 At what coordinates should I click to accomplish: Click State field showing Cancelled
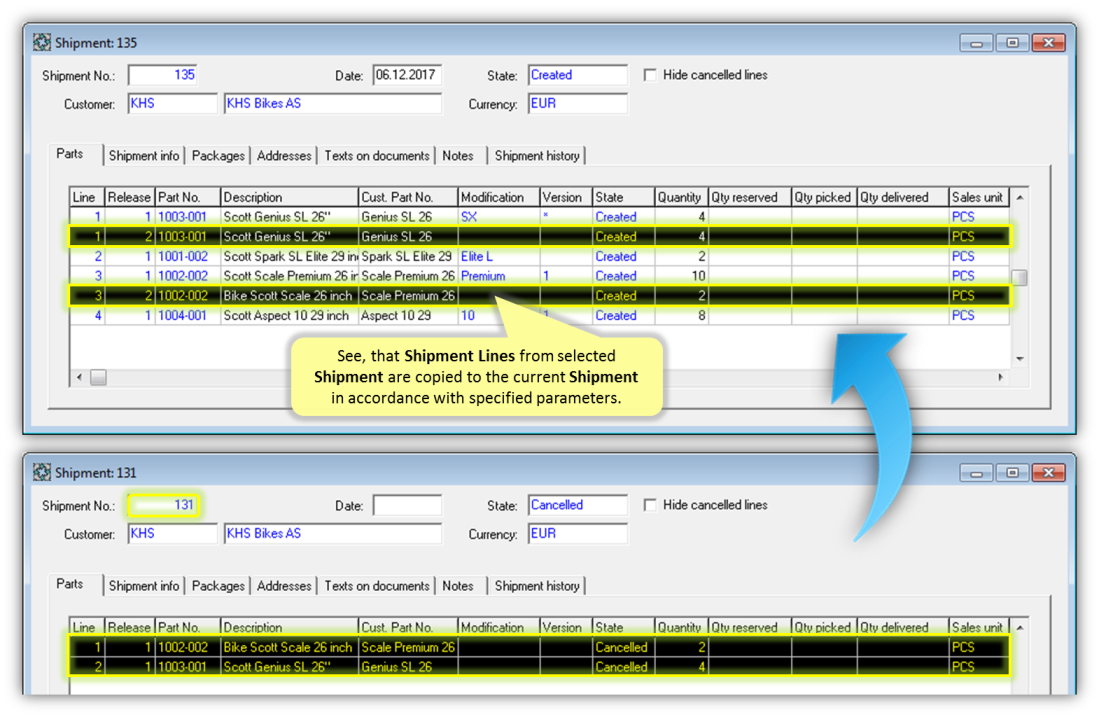coord(578,505)
